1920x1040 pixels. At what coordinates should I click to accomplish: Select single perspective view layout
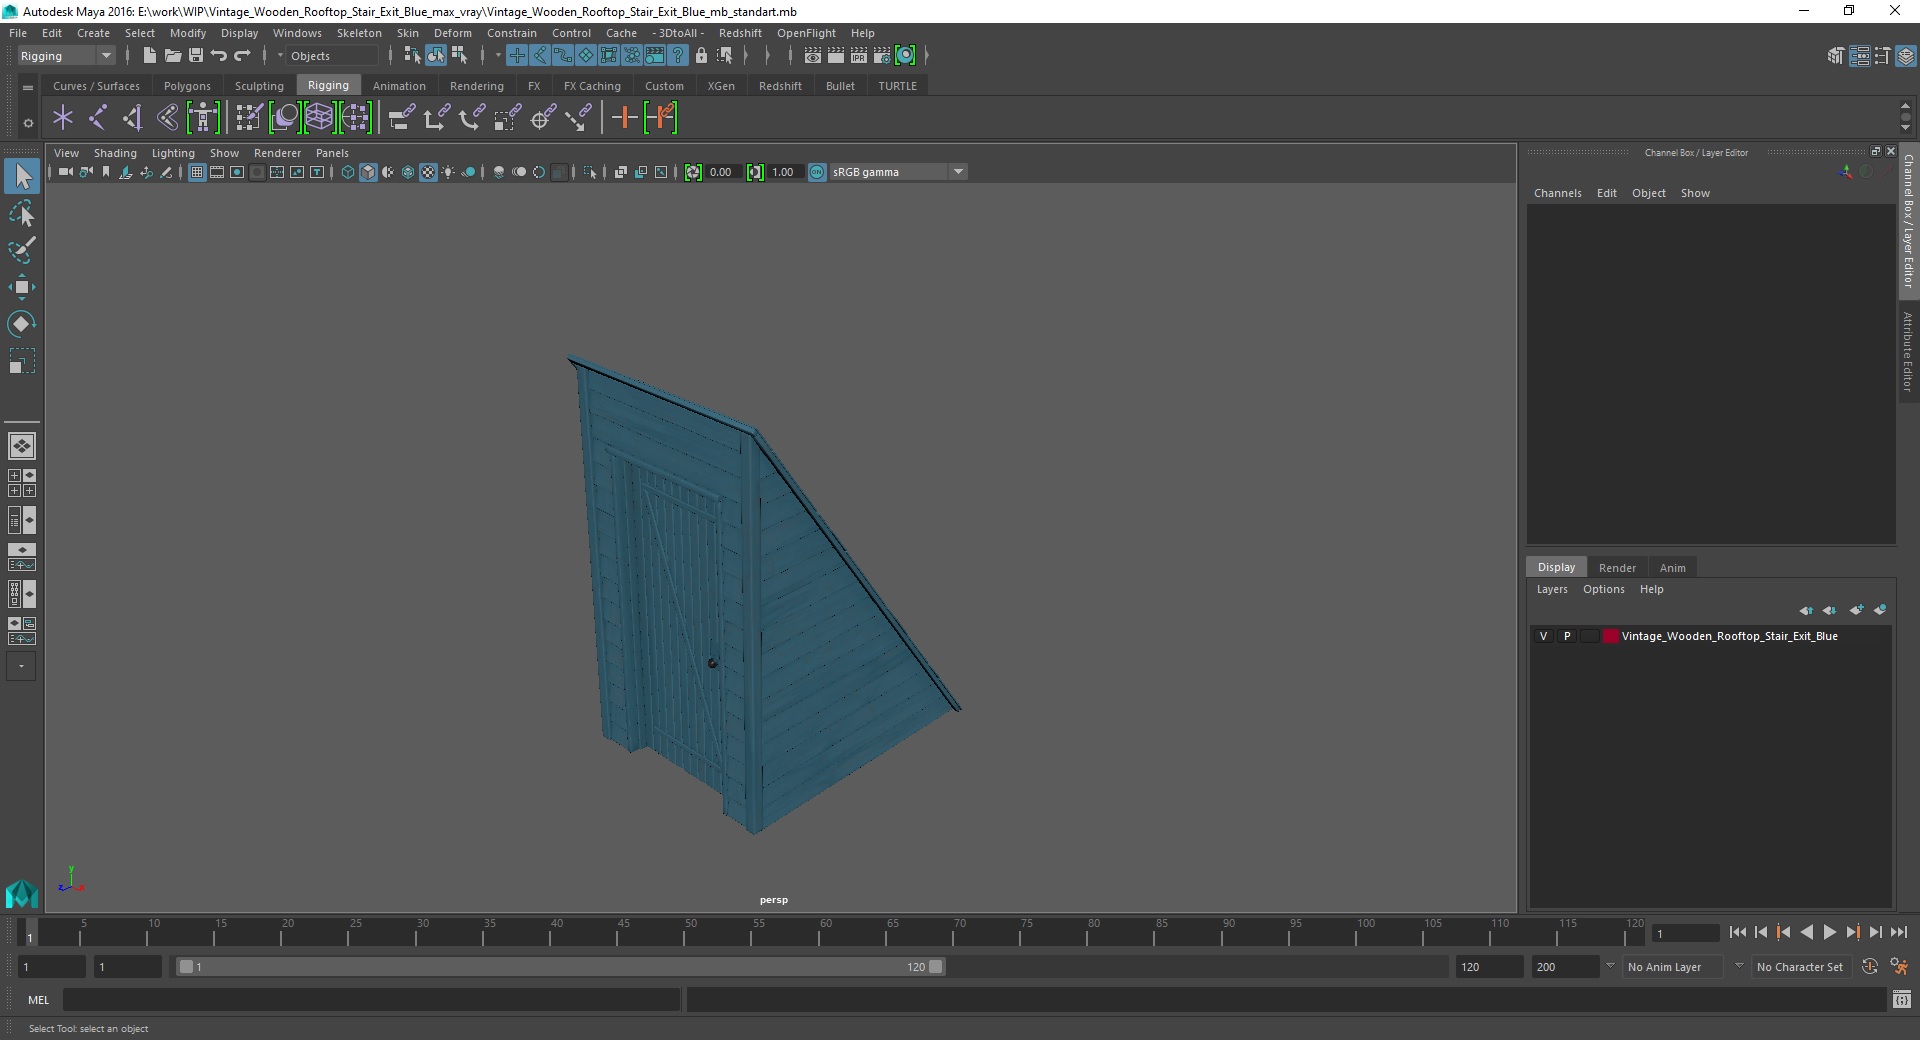[22, 446]
